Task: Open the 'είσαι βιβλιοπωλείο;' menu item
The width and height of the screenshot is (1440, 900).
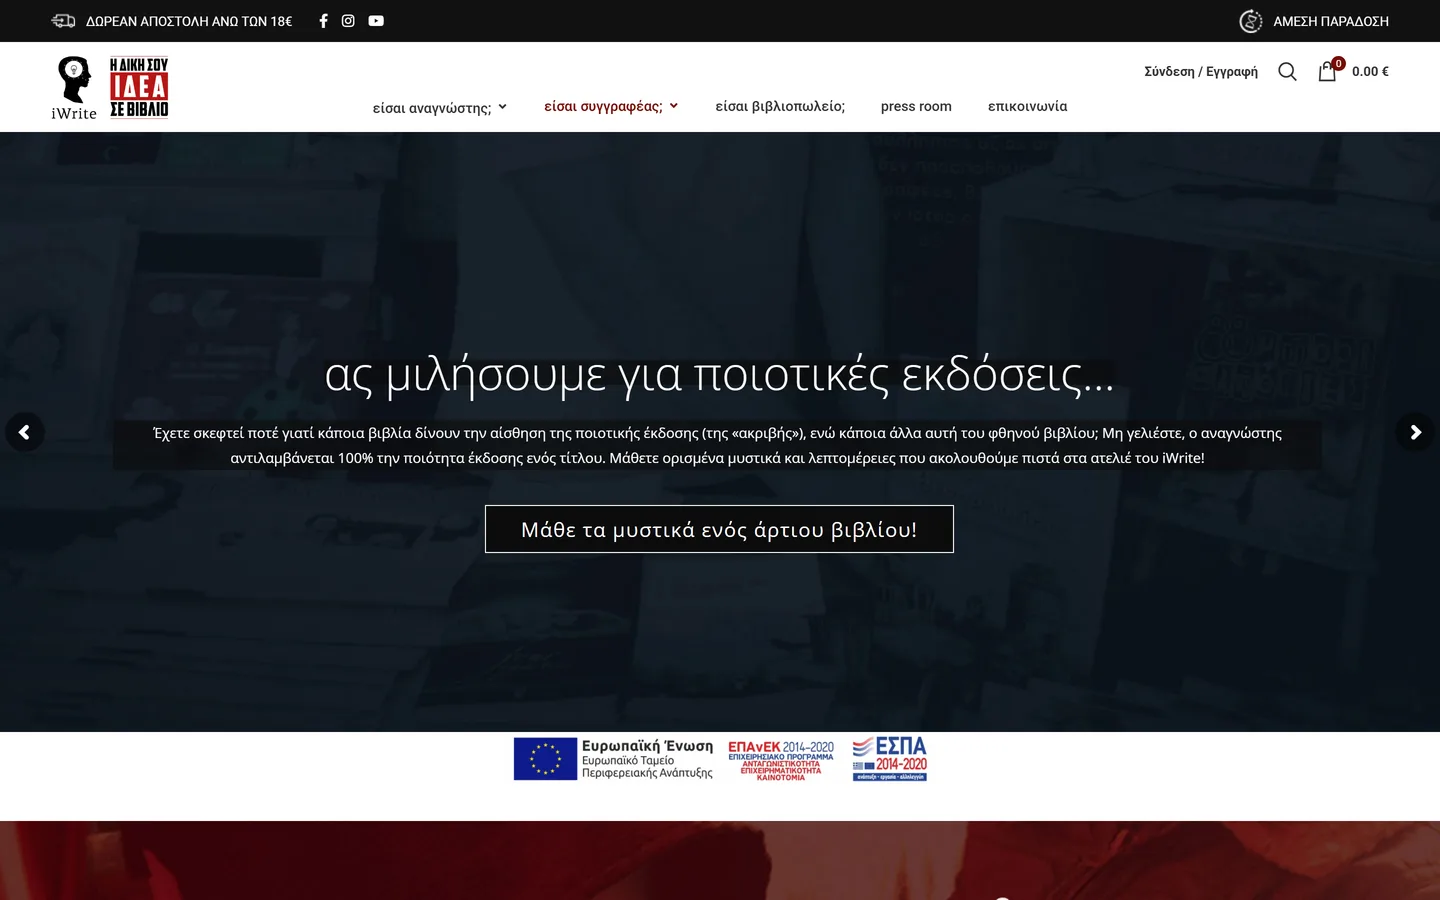Action: 780,106
